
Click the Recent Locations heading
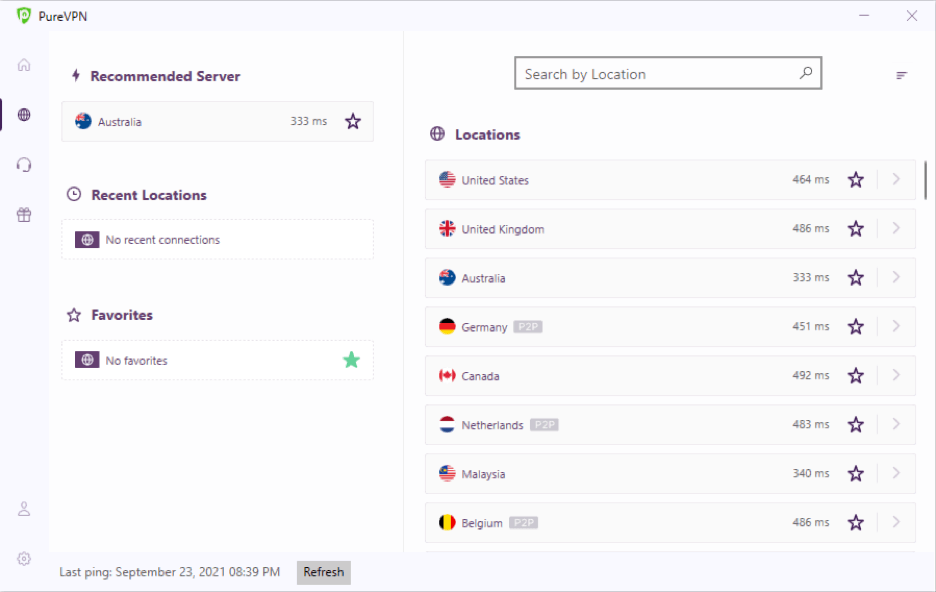tap(149, 195)
